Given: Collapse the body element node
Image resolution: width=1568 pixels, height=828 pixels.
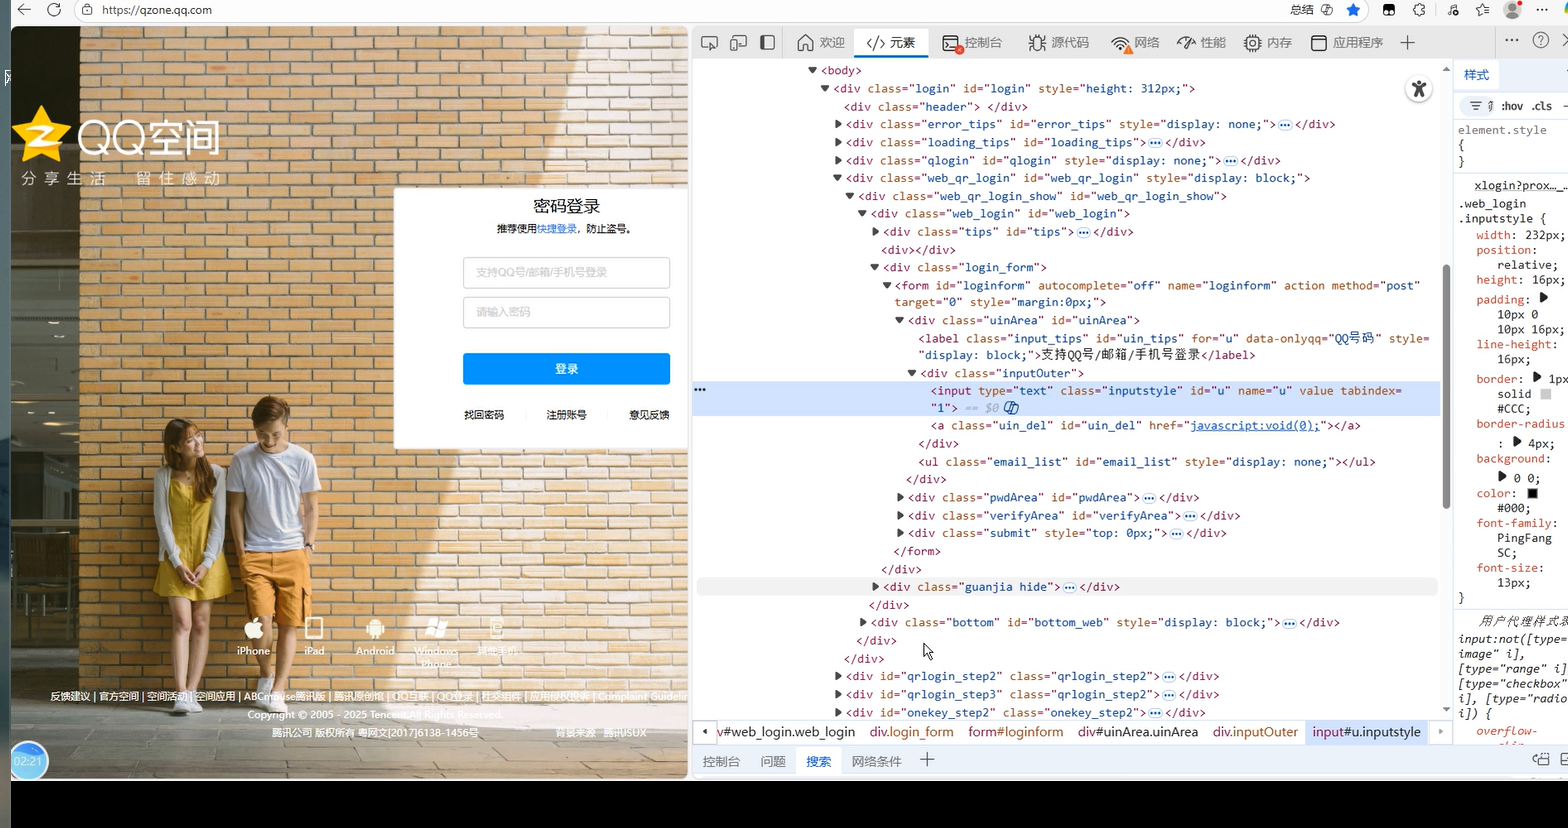Looking at the screenshot, I should [813, 71].
